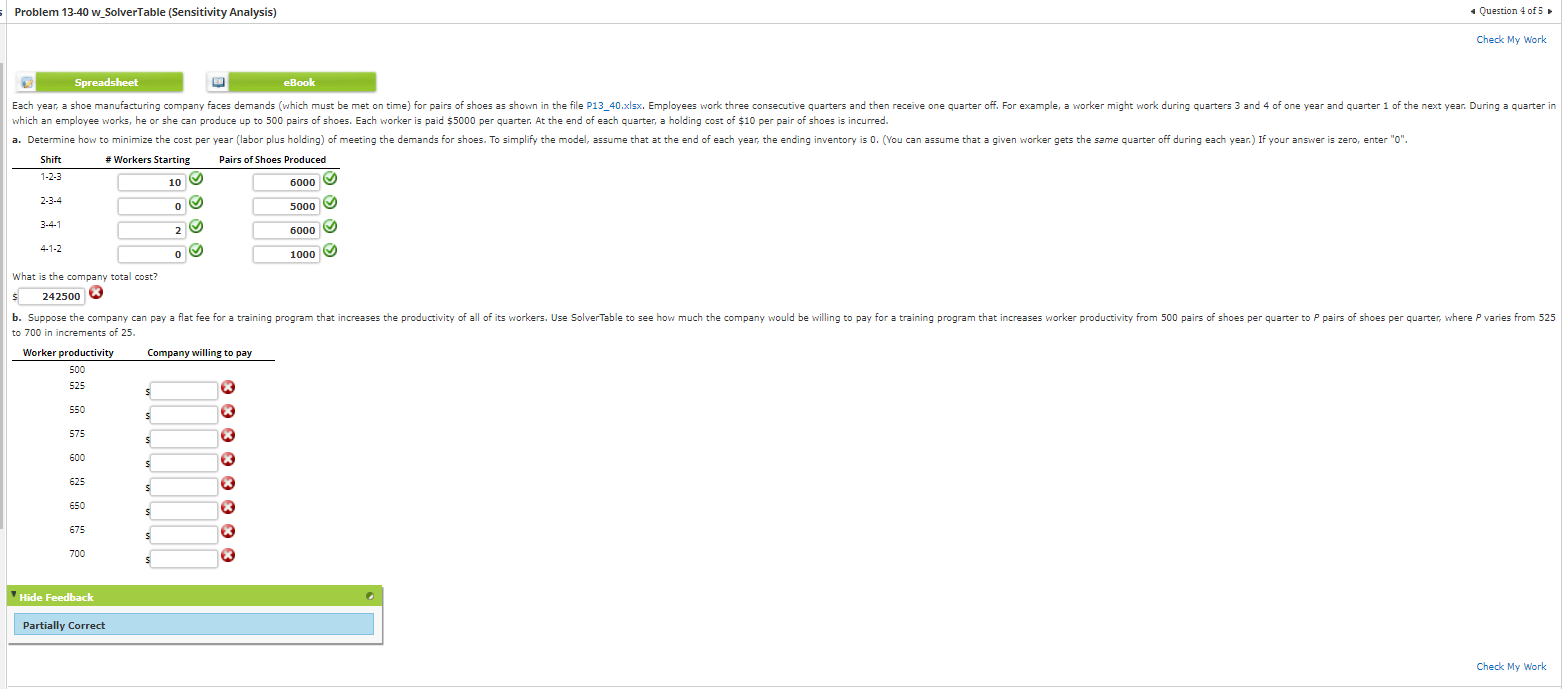The image size is (1564, 689).
Task: Click the workers starting field for shift 3-4-1
Action: pyautogui.click(x=151, y=230)
